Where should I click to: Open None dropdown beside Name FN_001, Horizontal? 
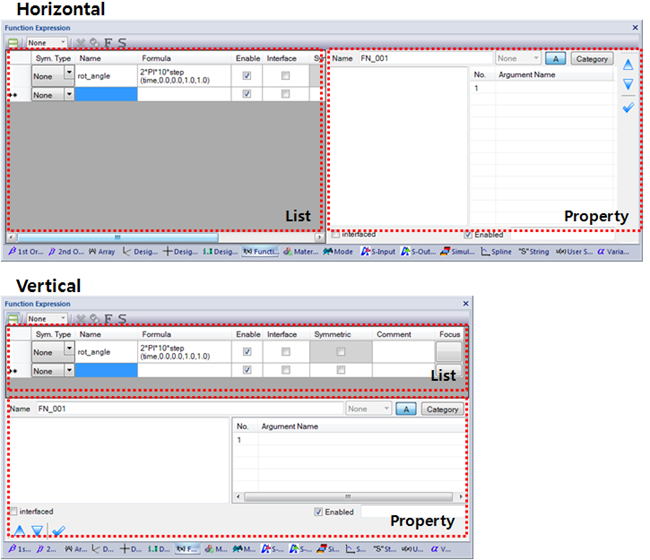pos(518,58)
